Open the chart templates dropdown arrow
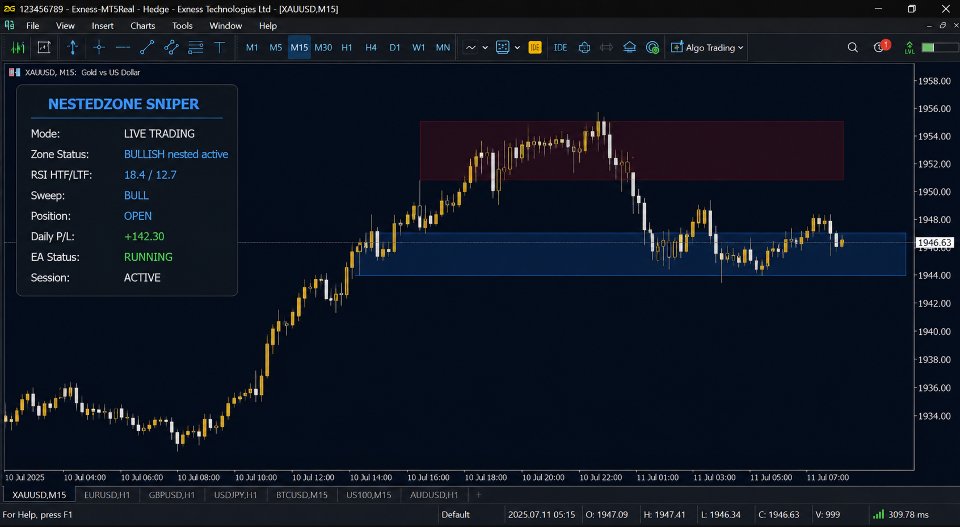The height and width of the screenshot is (527, 960). (517, 47)
